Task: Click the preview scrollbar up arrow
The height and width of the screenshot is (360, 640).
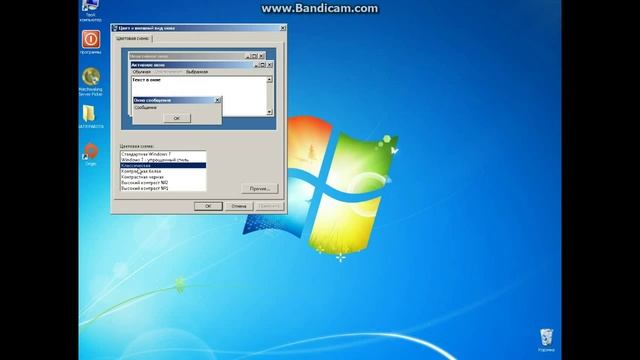Action: 269,80
